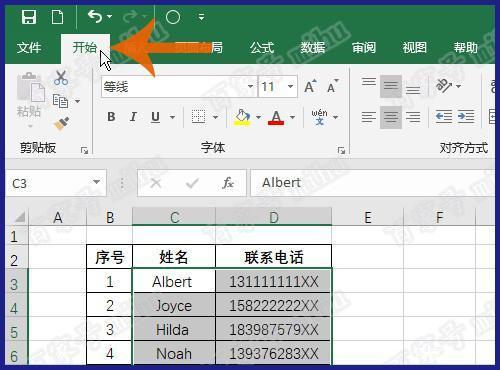This screenshot has height=370, width=500.
Task: Increase font size with large A icon
Action: point(311,87)
